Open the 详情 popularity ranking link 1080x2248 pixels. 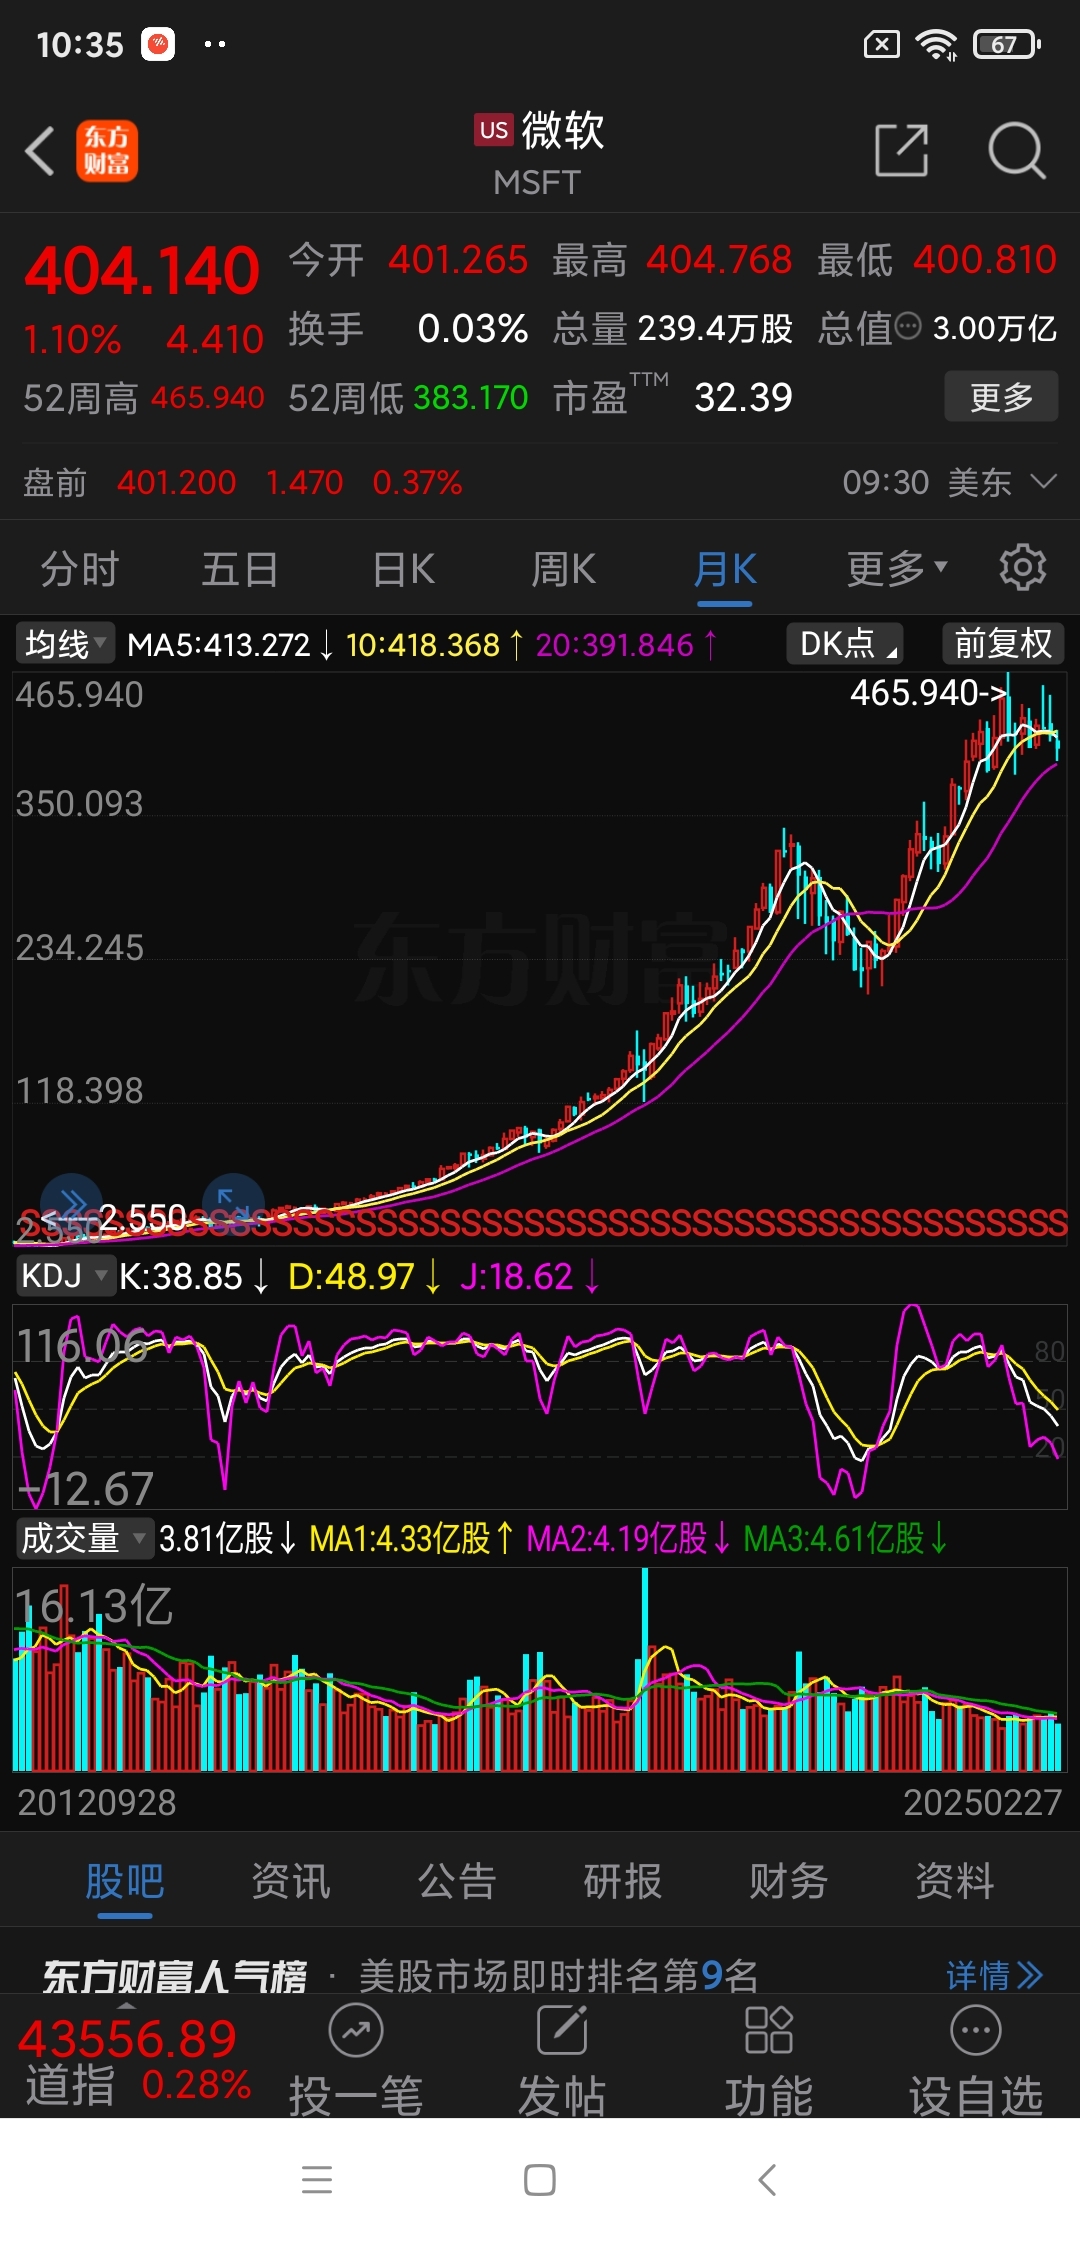coord(995,1975)
